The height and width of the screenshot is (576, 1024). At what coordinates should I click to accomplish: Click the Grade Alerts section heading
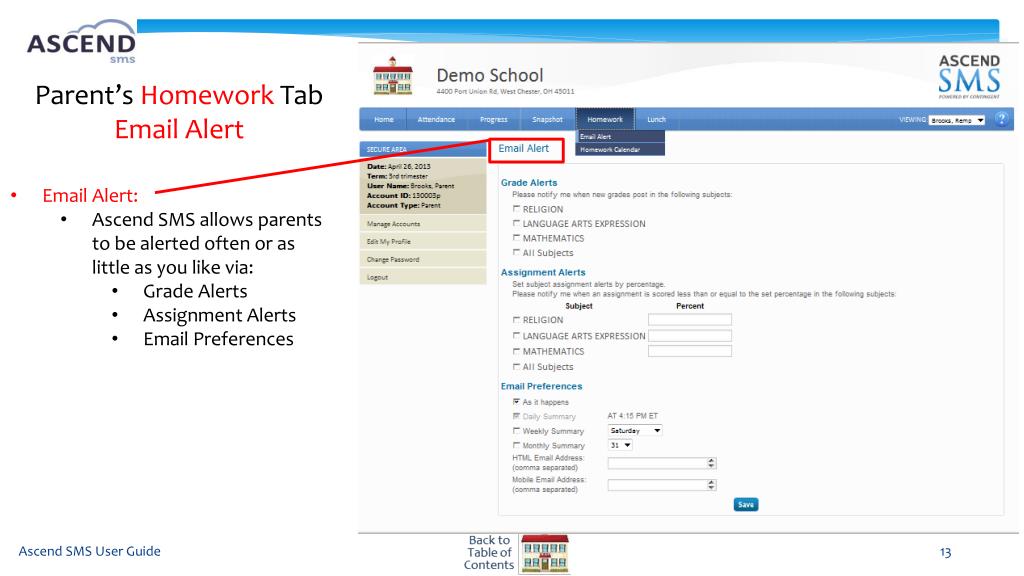click(529, 183)
